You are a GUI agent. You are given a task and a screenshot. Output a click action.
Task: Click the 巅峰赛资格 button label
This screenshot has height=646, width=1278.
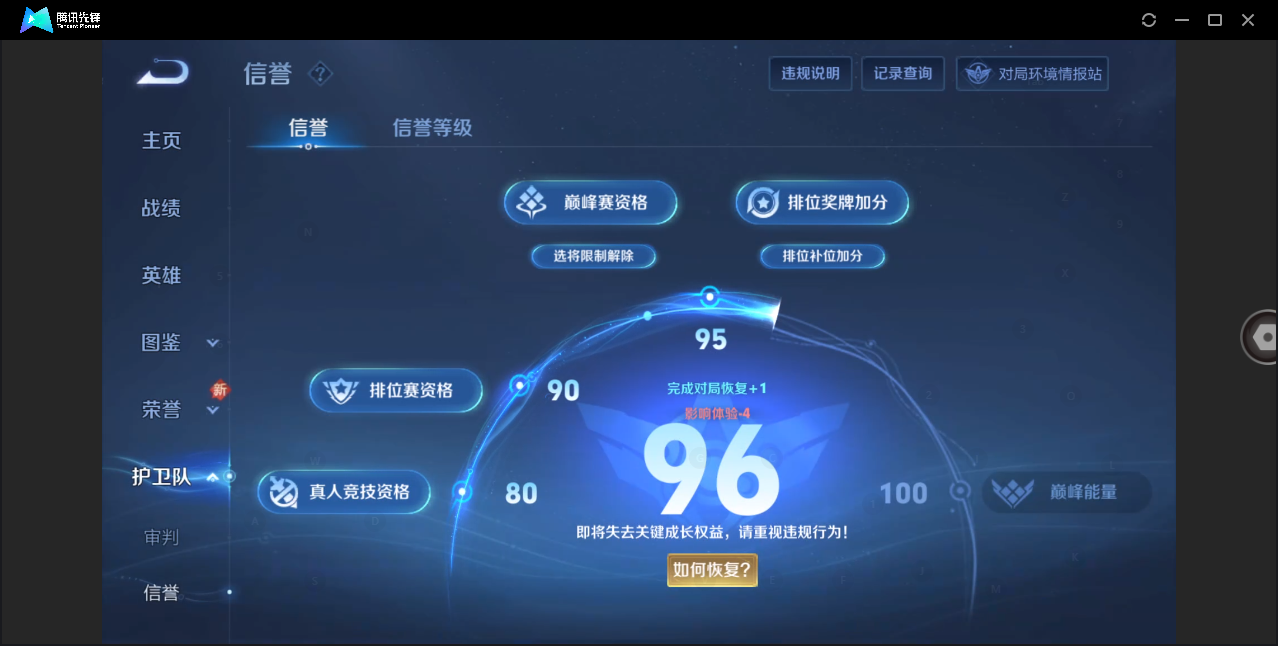pyautogui.click(x=606, y=203)
